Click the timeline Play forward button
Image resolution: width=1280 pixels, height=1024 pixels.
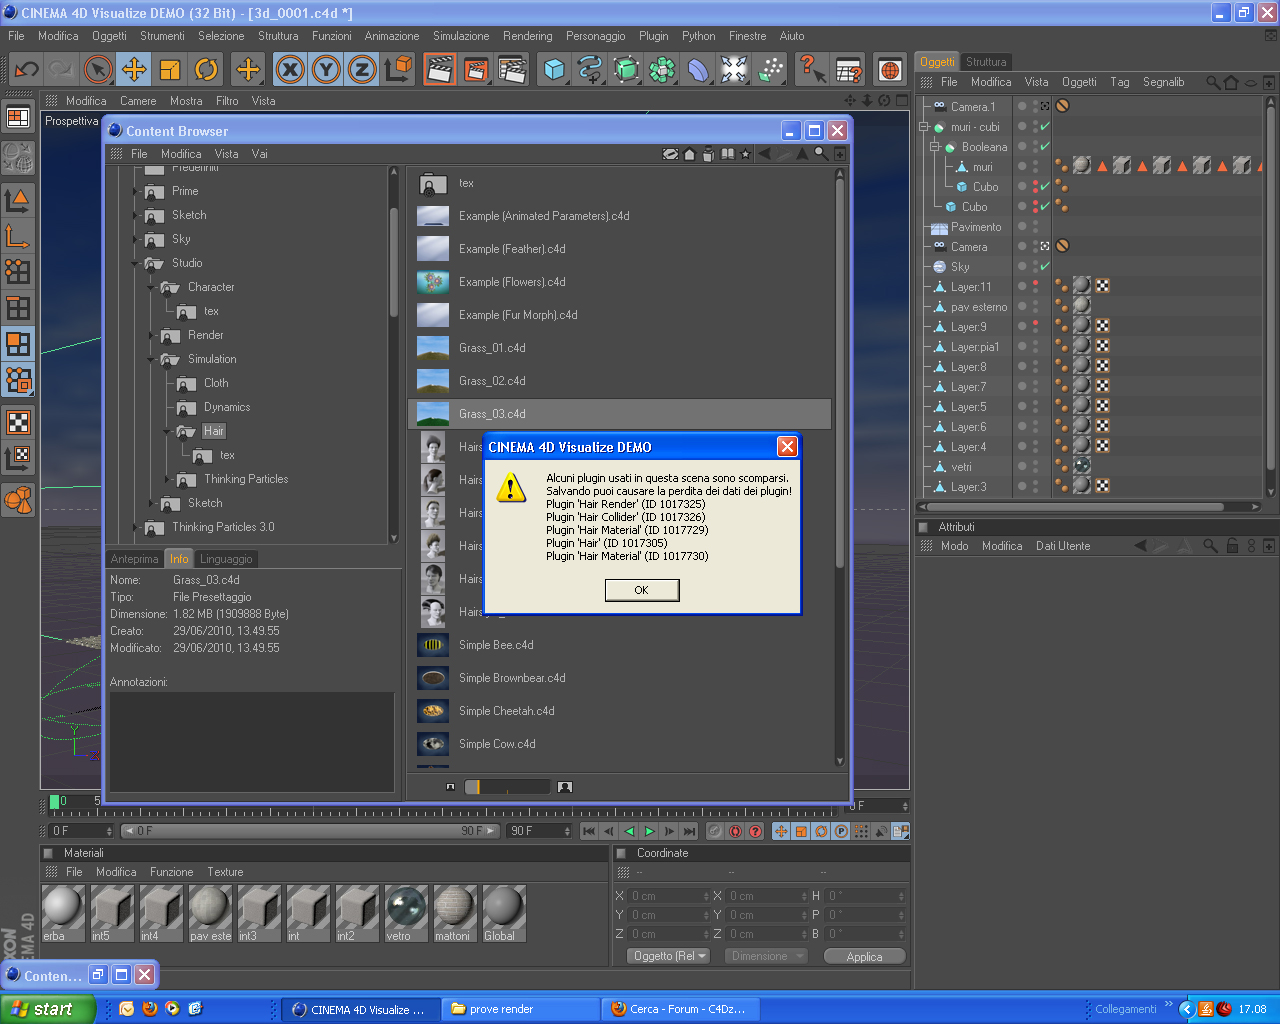point(649,831)
